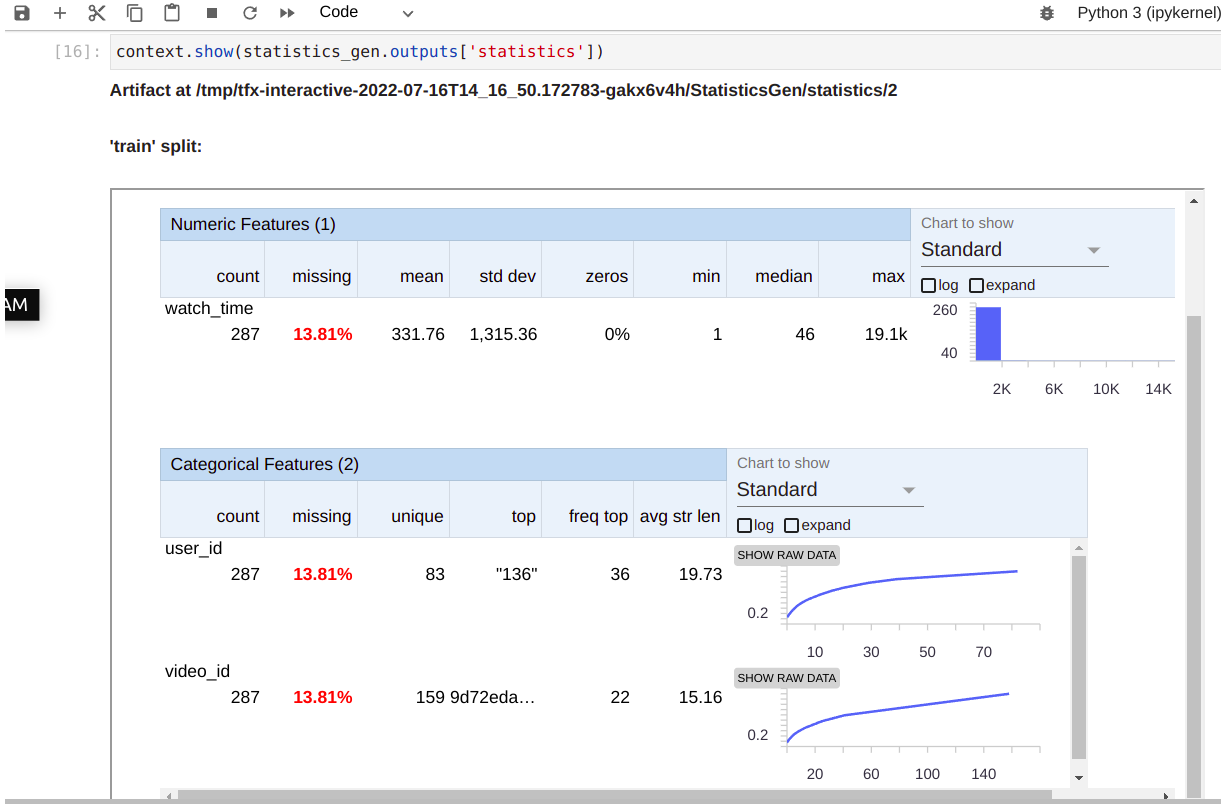Cut the selected cell
The height and width of the screenshot is (804, 1221).
click(x=95, y=13)
